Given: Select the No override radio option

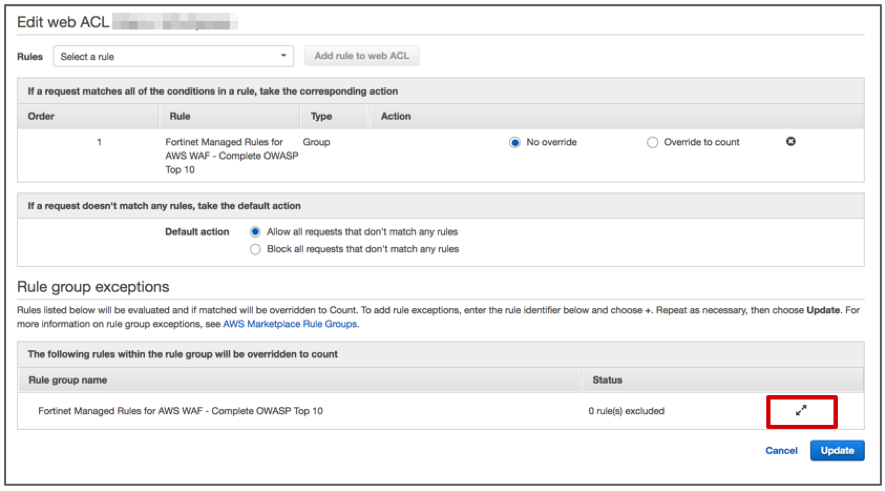Looking at the screenshot, I should tap(515, 142).
